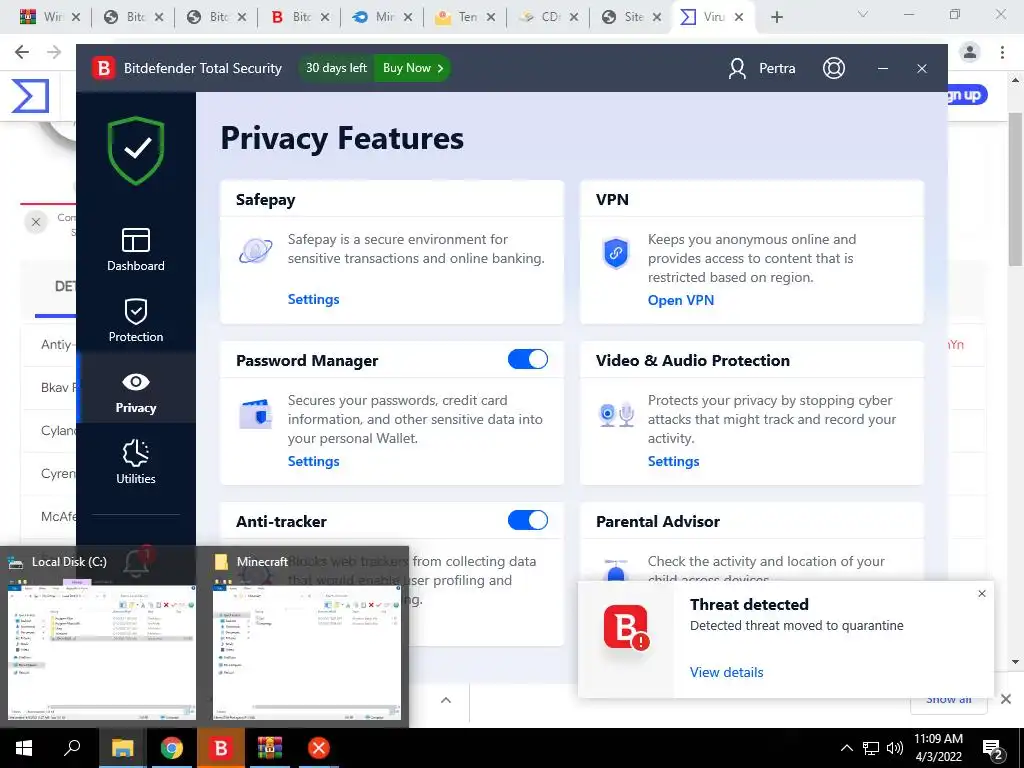The height and width of the screenshot is (768, 1024).
Task: Switch to the Site browser tab
Action: point(631,17)
